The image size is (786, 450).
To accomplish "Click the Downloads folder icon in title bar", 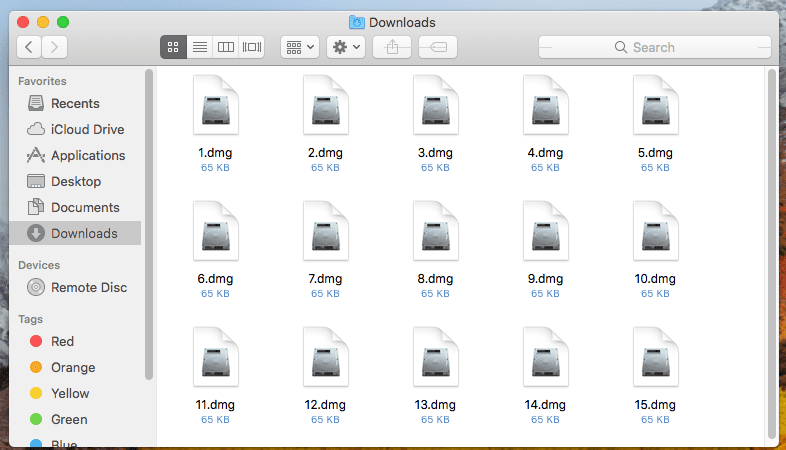I will (357, 22).
